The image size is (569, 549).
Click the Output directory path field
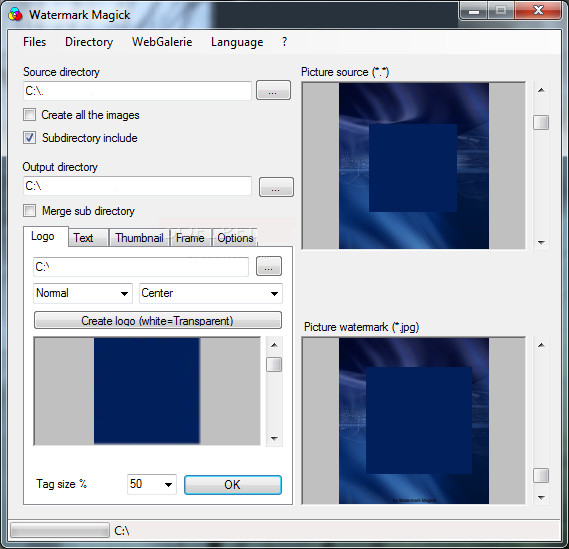[x=137, y=186]
